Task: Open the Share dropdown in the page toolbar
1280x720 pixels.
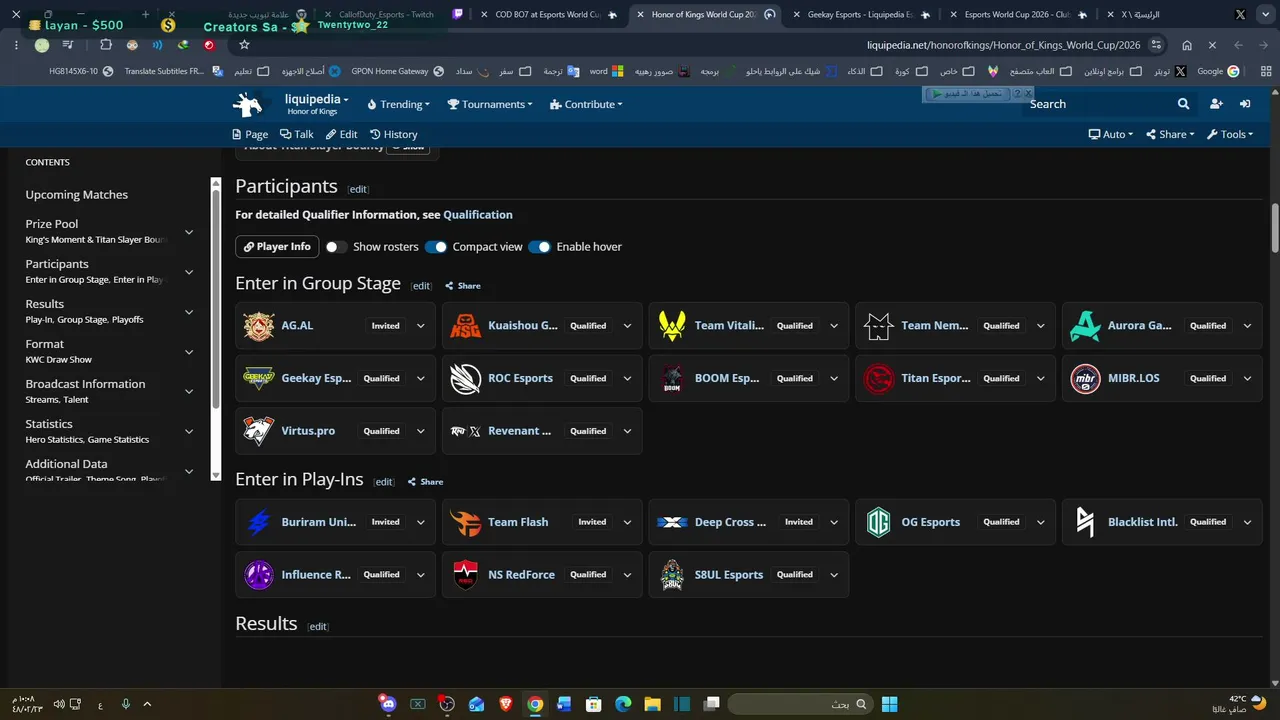Action: pyautogui.click(x=1170, y=134)
